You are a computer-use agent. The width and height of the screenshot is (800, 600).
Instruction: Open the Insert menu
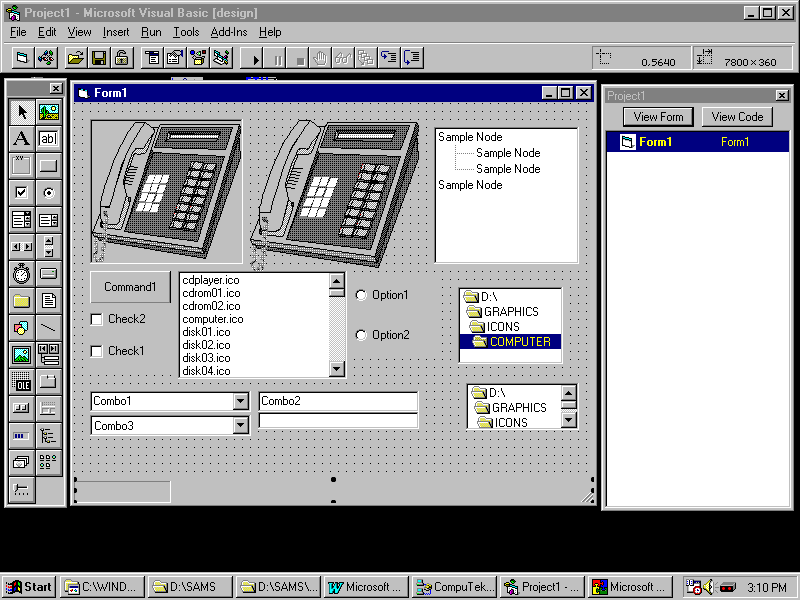click(116, 32)
